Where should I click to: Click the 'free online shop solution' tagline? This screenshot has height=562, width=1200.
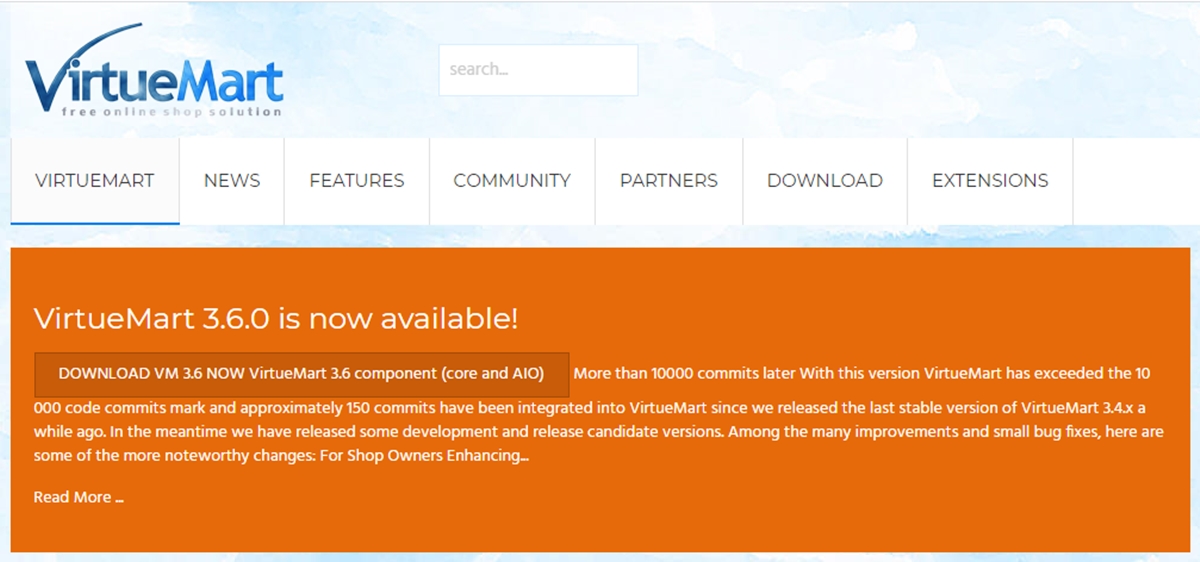coord(172,112)
